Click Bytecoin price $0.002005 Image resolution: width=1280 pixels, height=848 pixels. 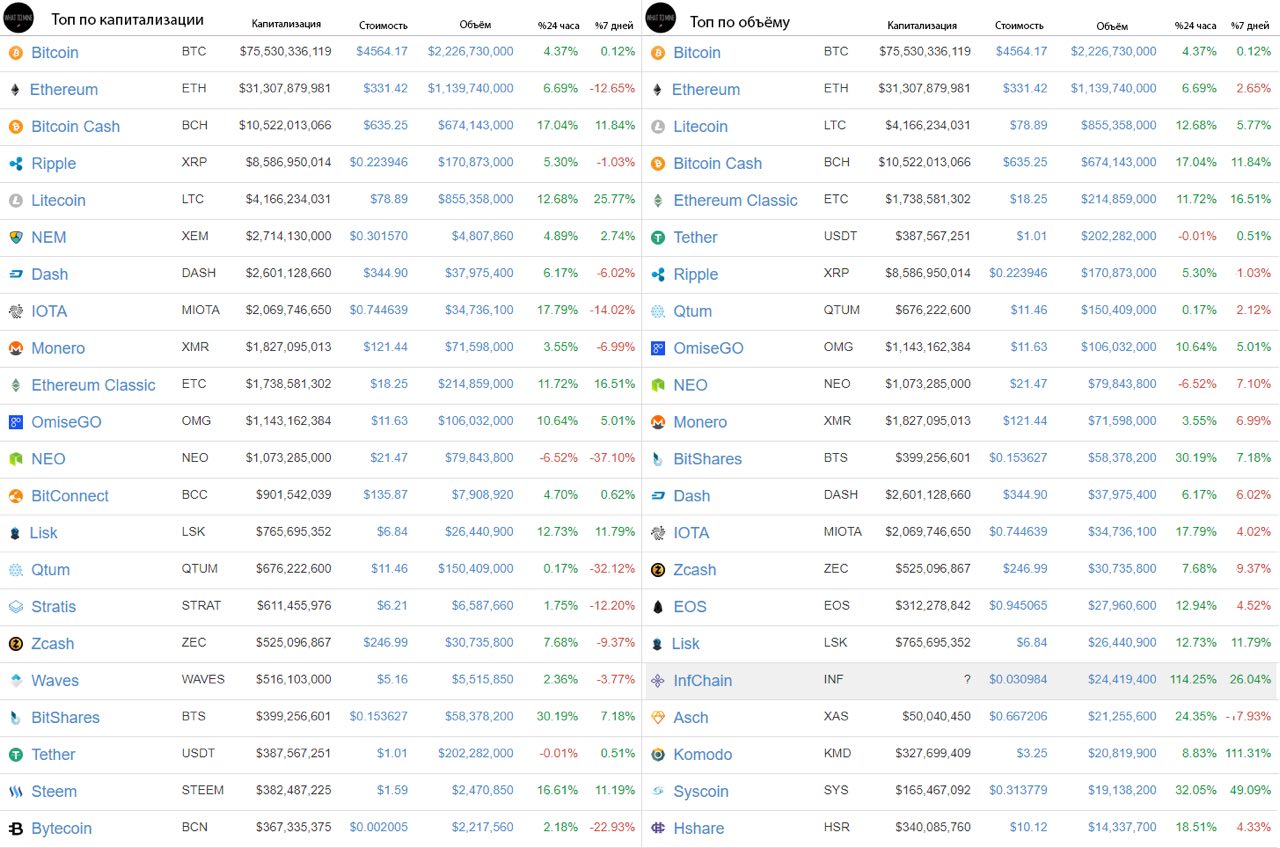(379, 827)
